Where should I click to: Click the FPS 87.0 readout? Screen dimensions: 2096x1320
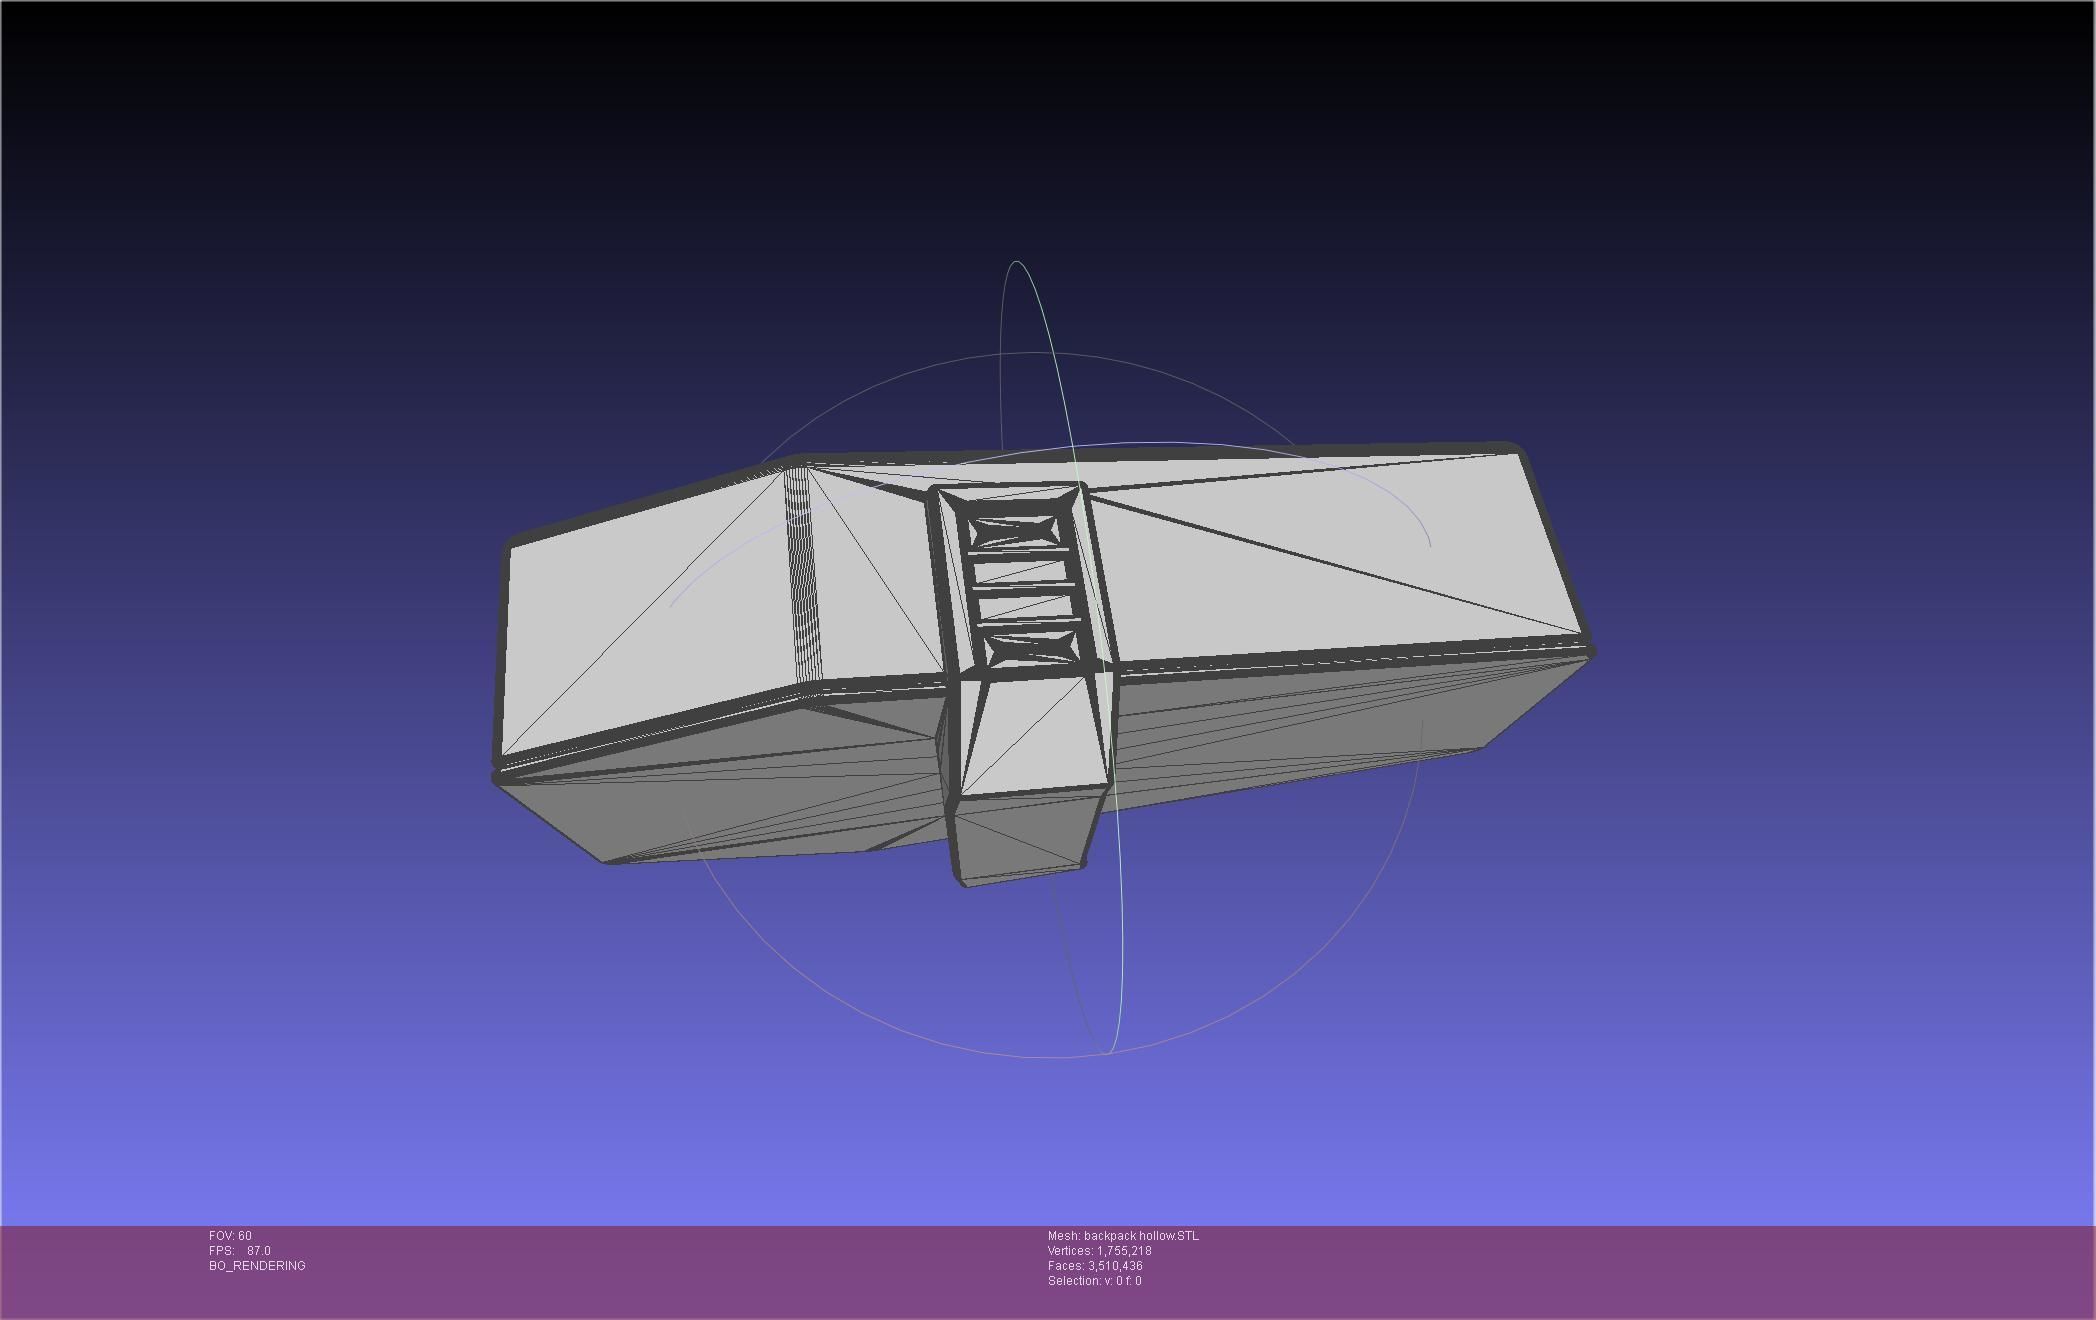[240, 1251]
